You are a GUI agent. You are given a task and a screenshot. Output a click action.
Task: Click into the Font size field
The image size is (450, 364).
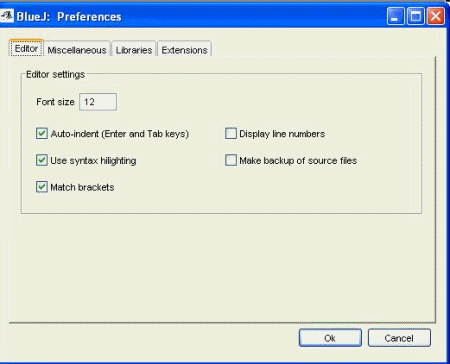(x=98, y=102)
